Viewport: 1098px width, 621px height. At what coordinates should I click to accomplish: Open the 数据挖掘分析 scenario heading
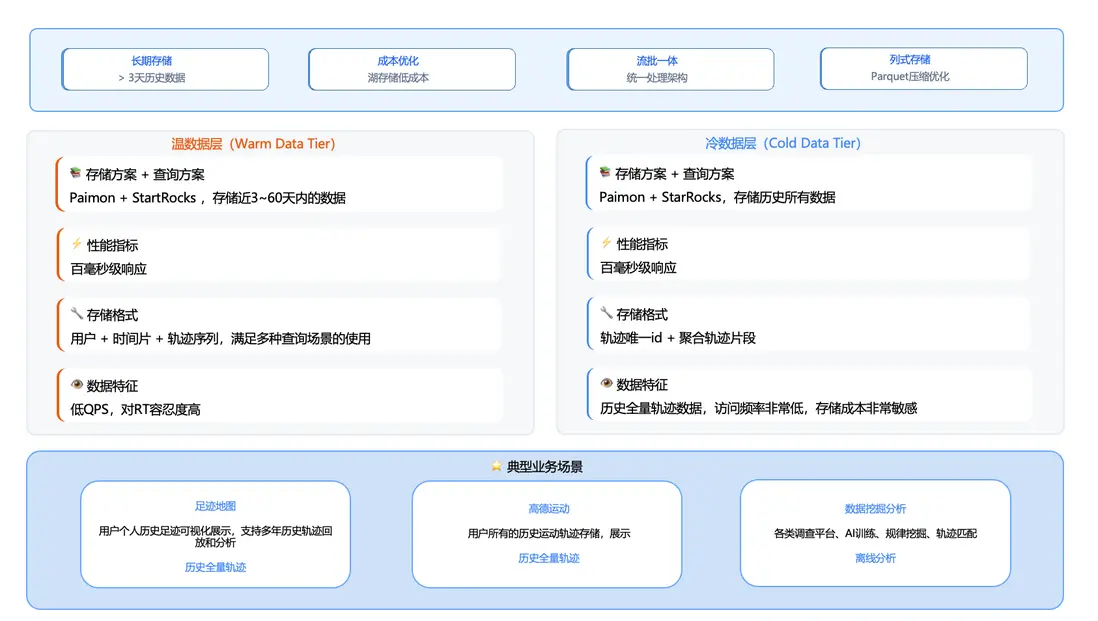(x=875, y=509)
